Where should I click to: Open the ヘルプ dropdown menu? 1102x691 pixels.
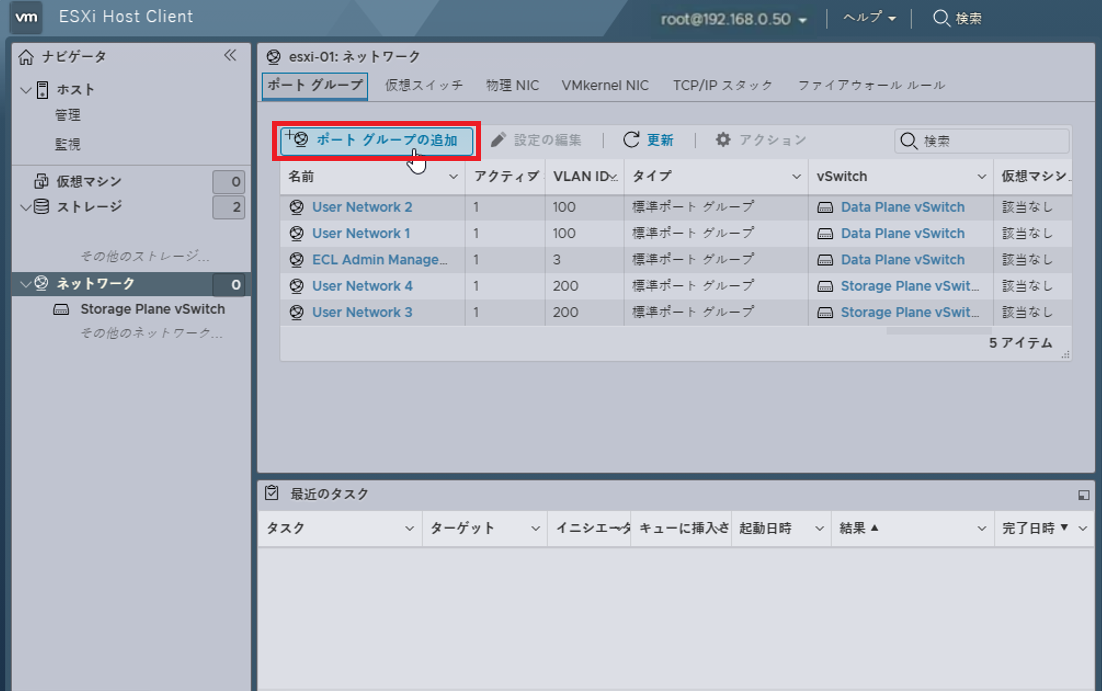tap(868, 18)
